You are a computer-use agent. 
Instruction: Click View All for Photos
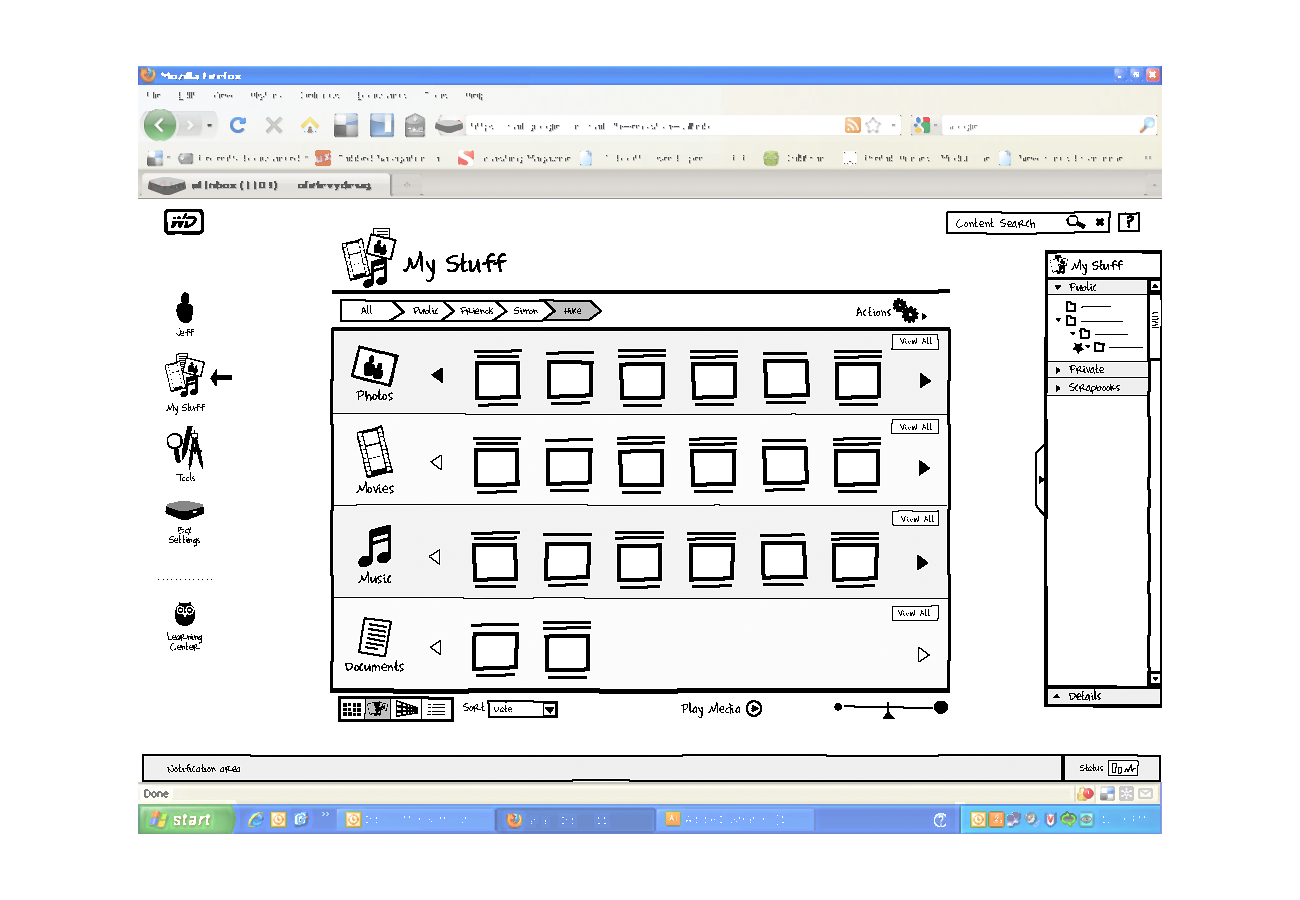pyautogui.click(x=915, y=342)
